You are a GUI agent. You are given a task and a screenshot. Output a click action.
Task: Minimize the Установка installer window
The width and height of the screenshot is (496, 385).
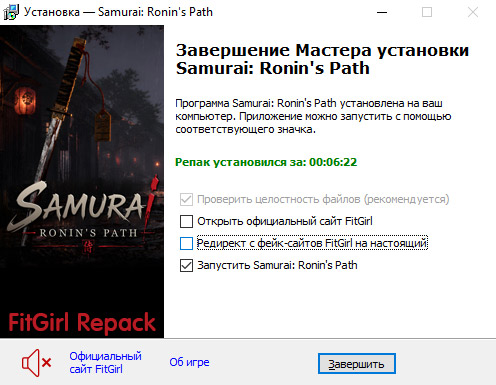click(382, 12)
